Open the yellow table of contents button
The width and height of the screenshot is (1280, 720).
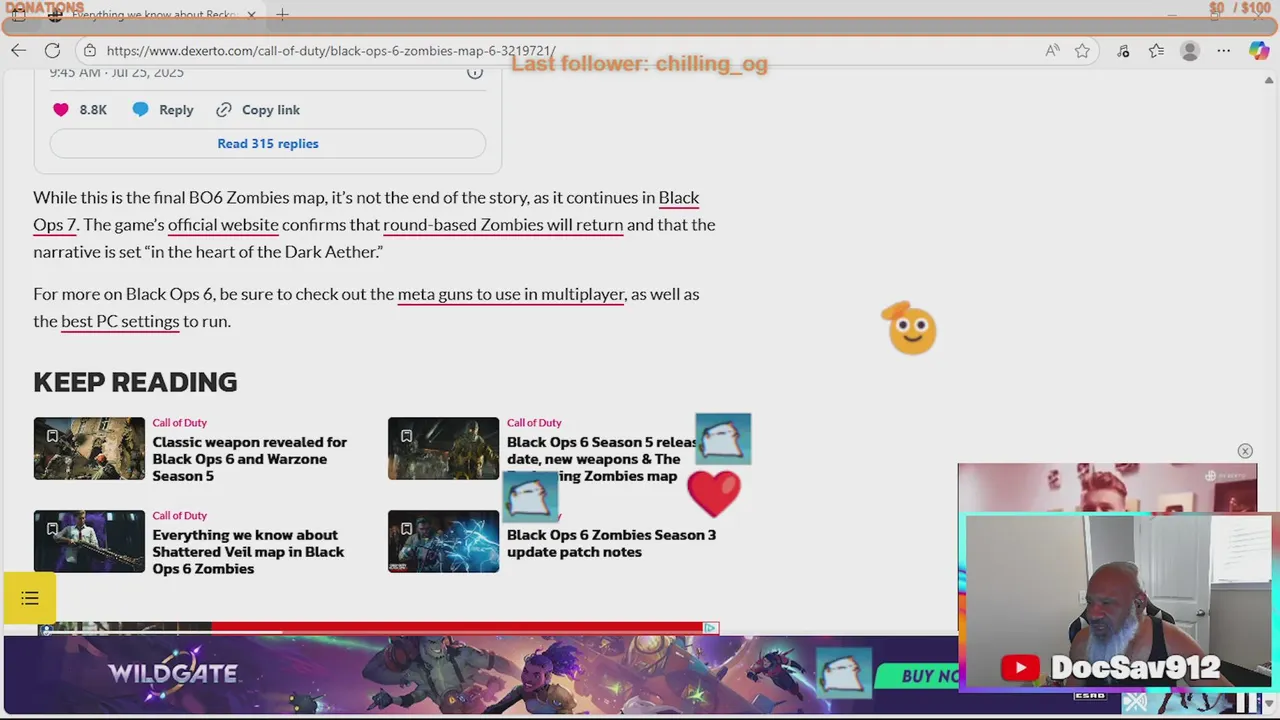29,598
